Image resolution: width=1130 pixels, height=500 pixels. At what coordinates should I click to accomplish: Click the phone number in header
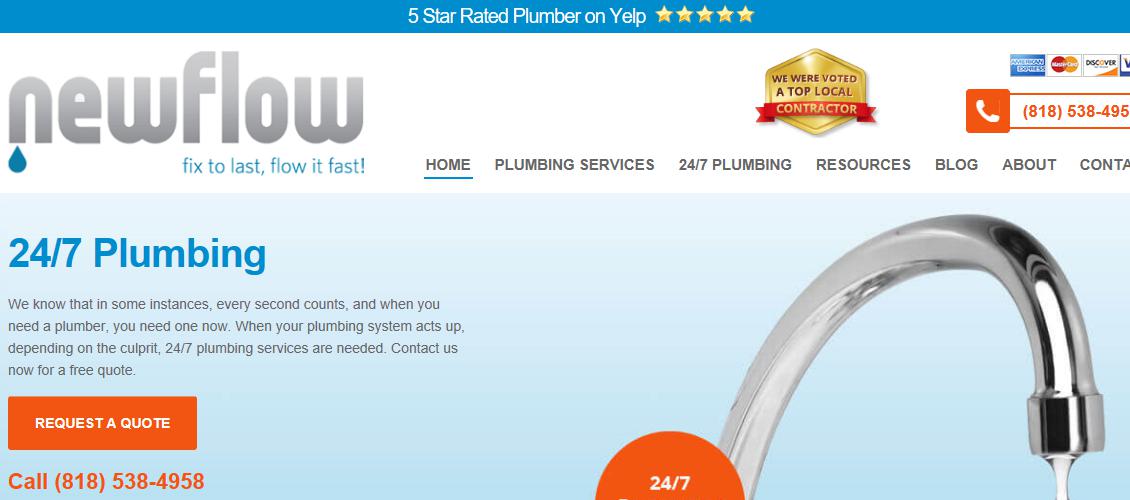1075,112
